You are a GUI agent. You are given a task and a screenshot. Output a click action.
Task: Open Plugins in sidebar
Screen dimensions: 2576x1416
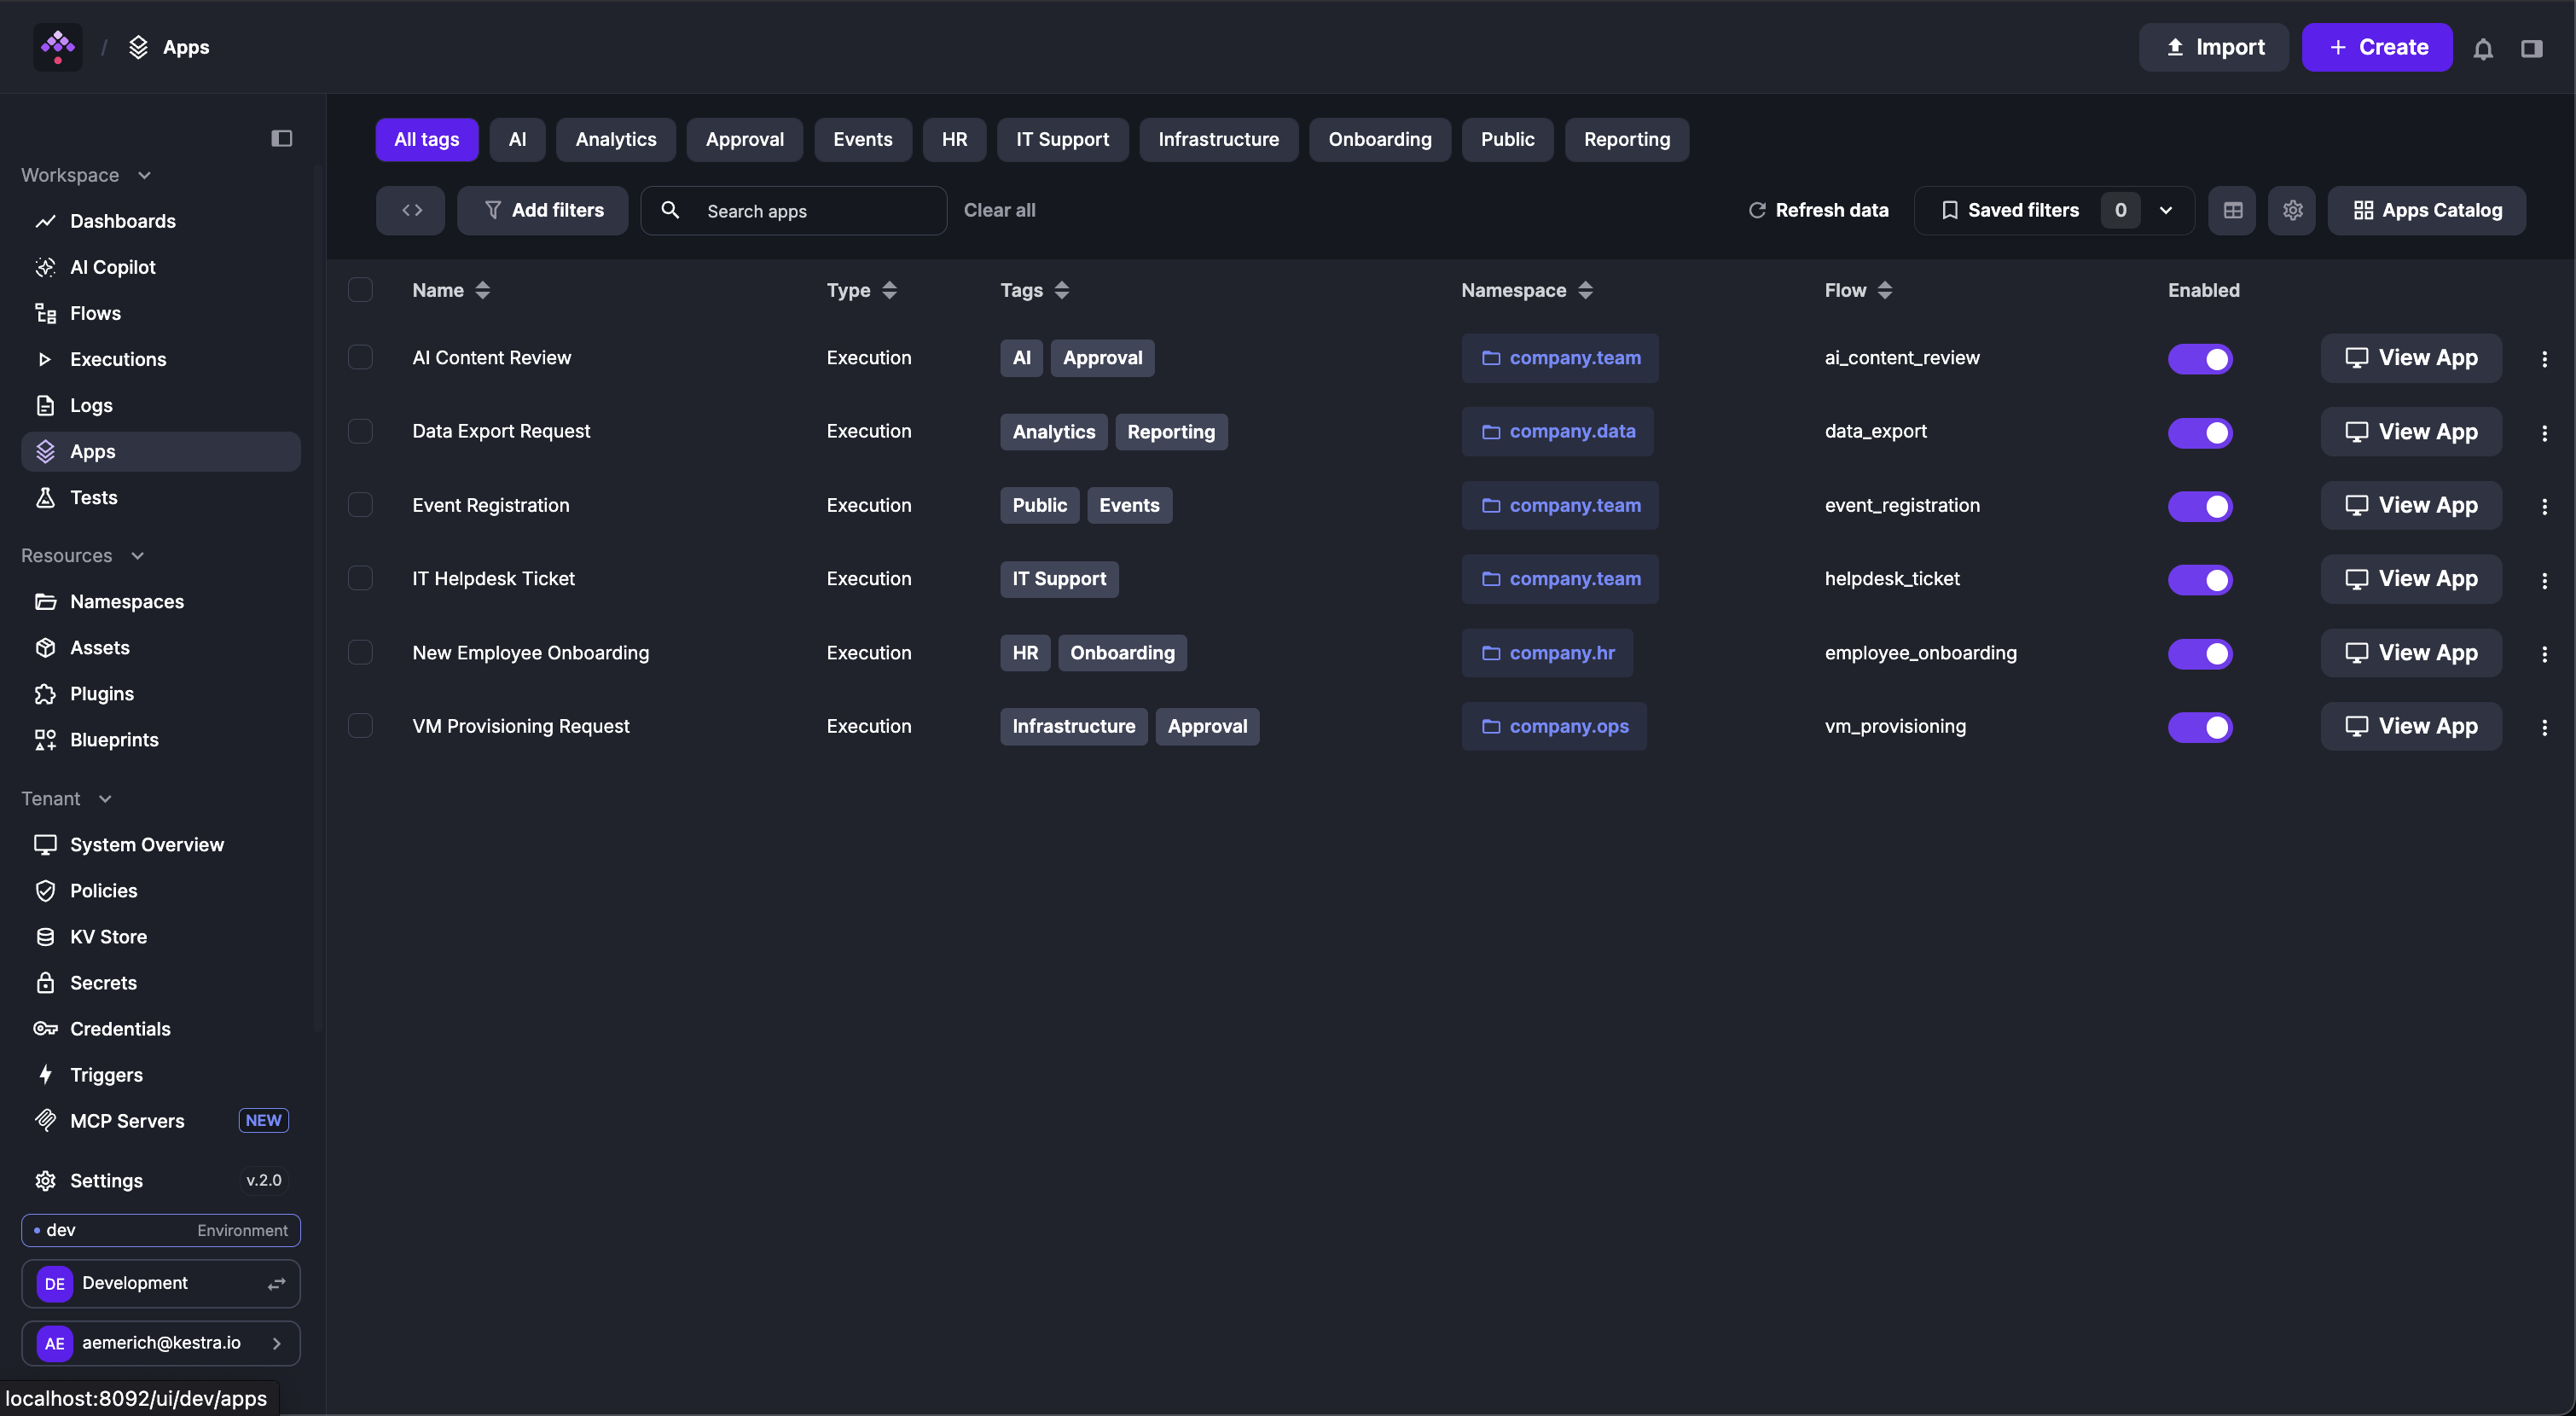tap(160, 693)
